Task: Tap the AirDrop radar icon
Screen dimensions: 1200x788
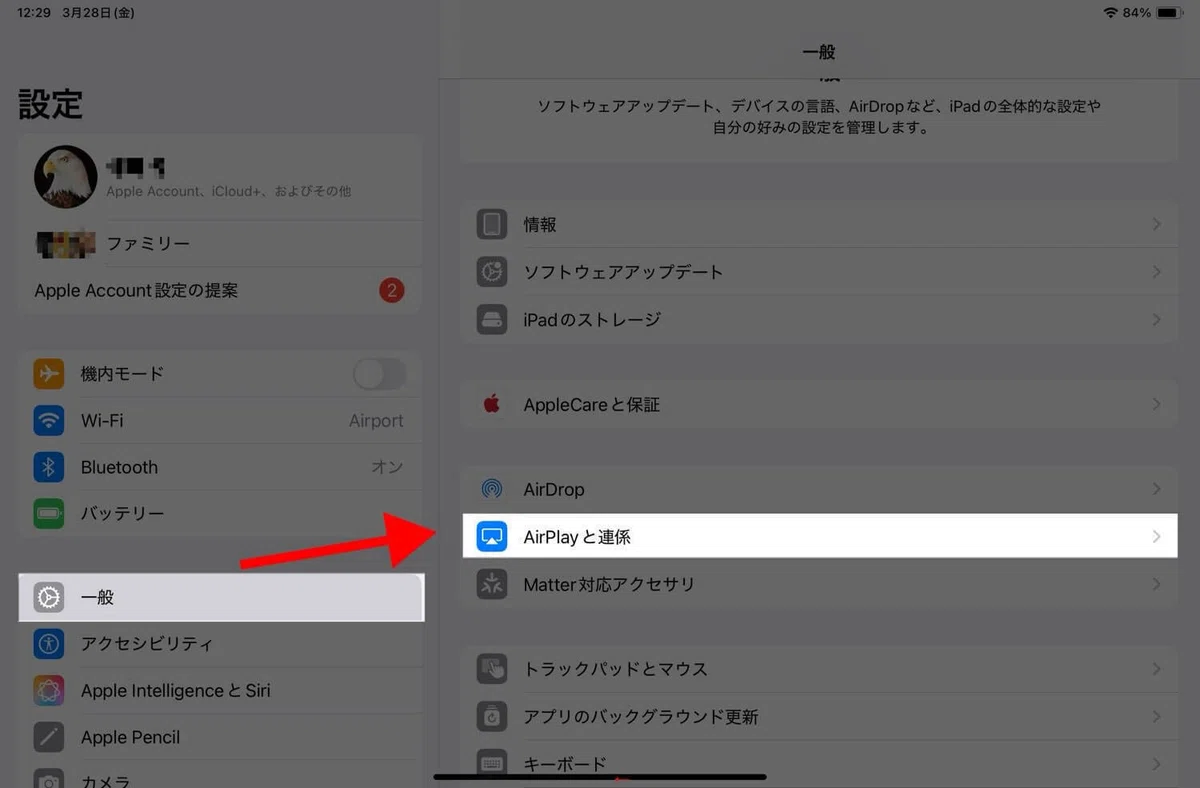Action: point(491,490)
